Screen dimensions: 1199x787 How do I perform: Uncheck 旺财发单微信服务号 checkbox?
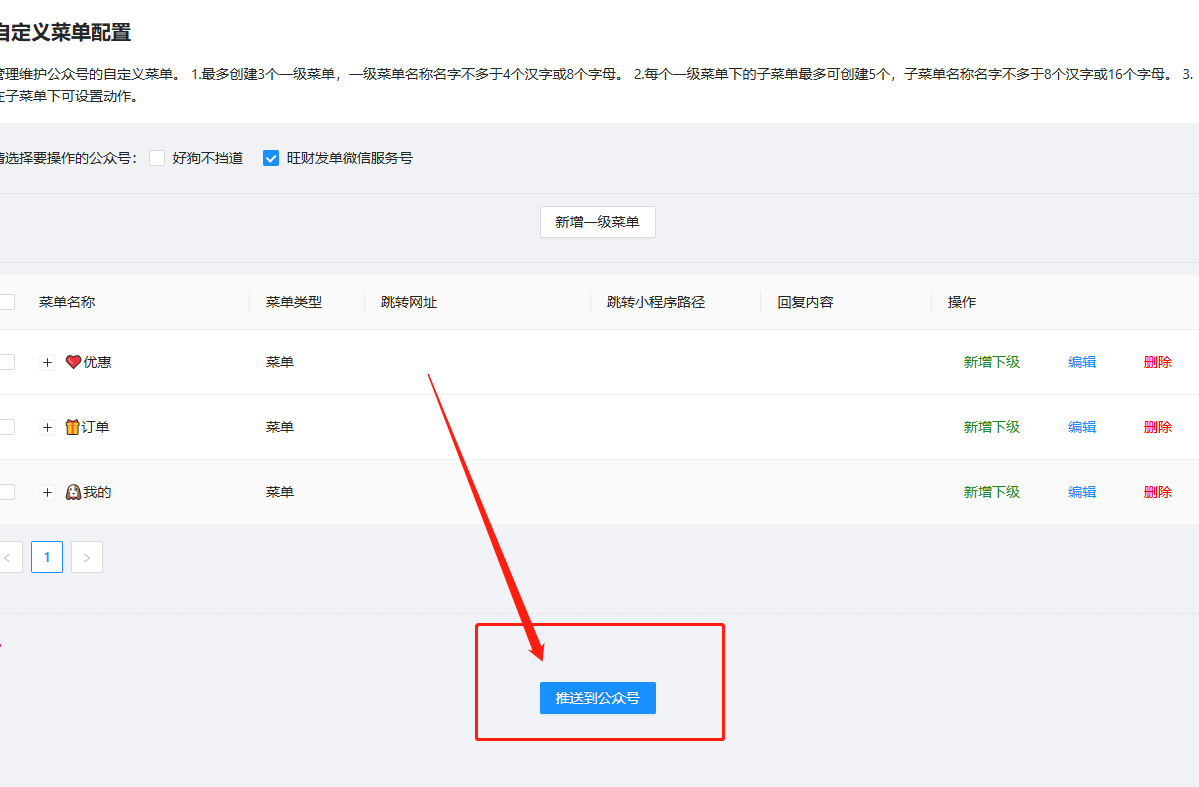tap(271, 158)
